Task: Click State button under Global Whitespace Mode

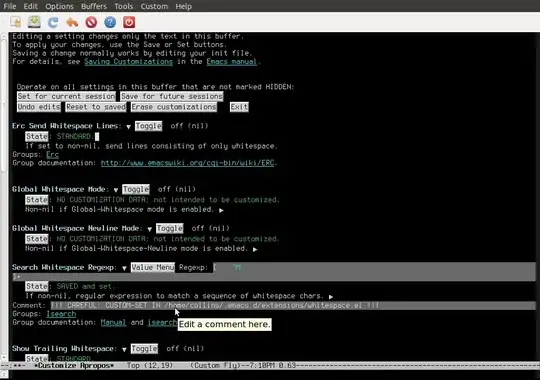Action: click(x=37, y=200)
